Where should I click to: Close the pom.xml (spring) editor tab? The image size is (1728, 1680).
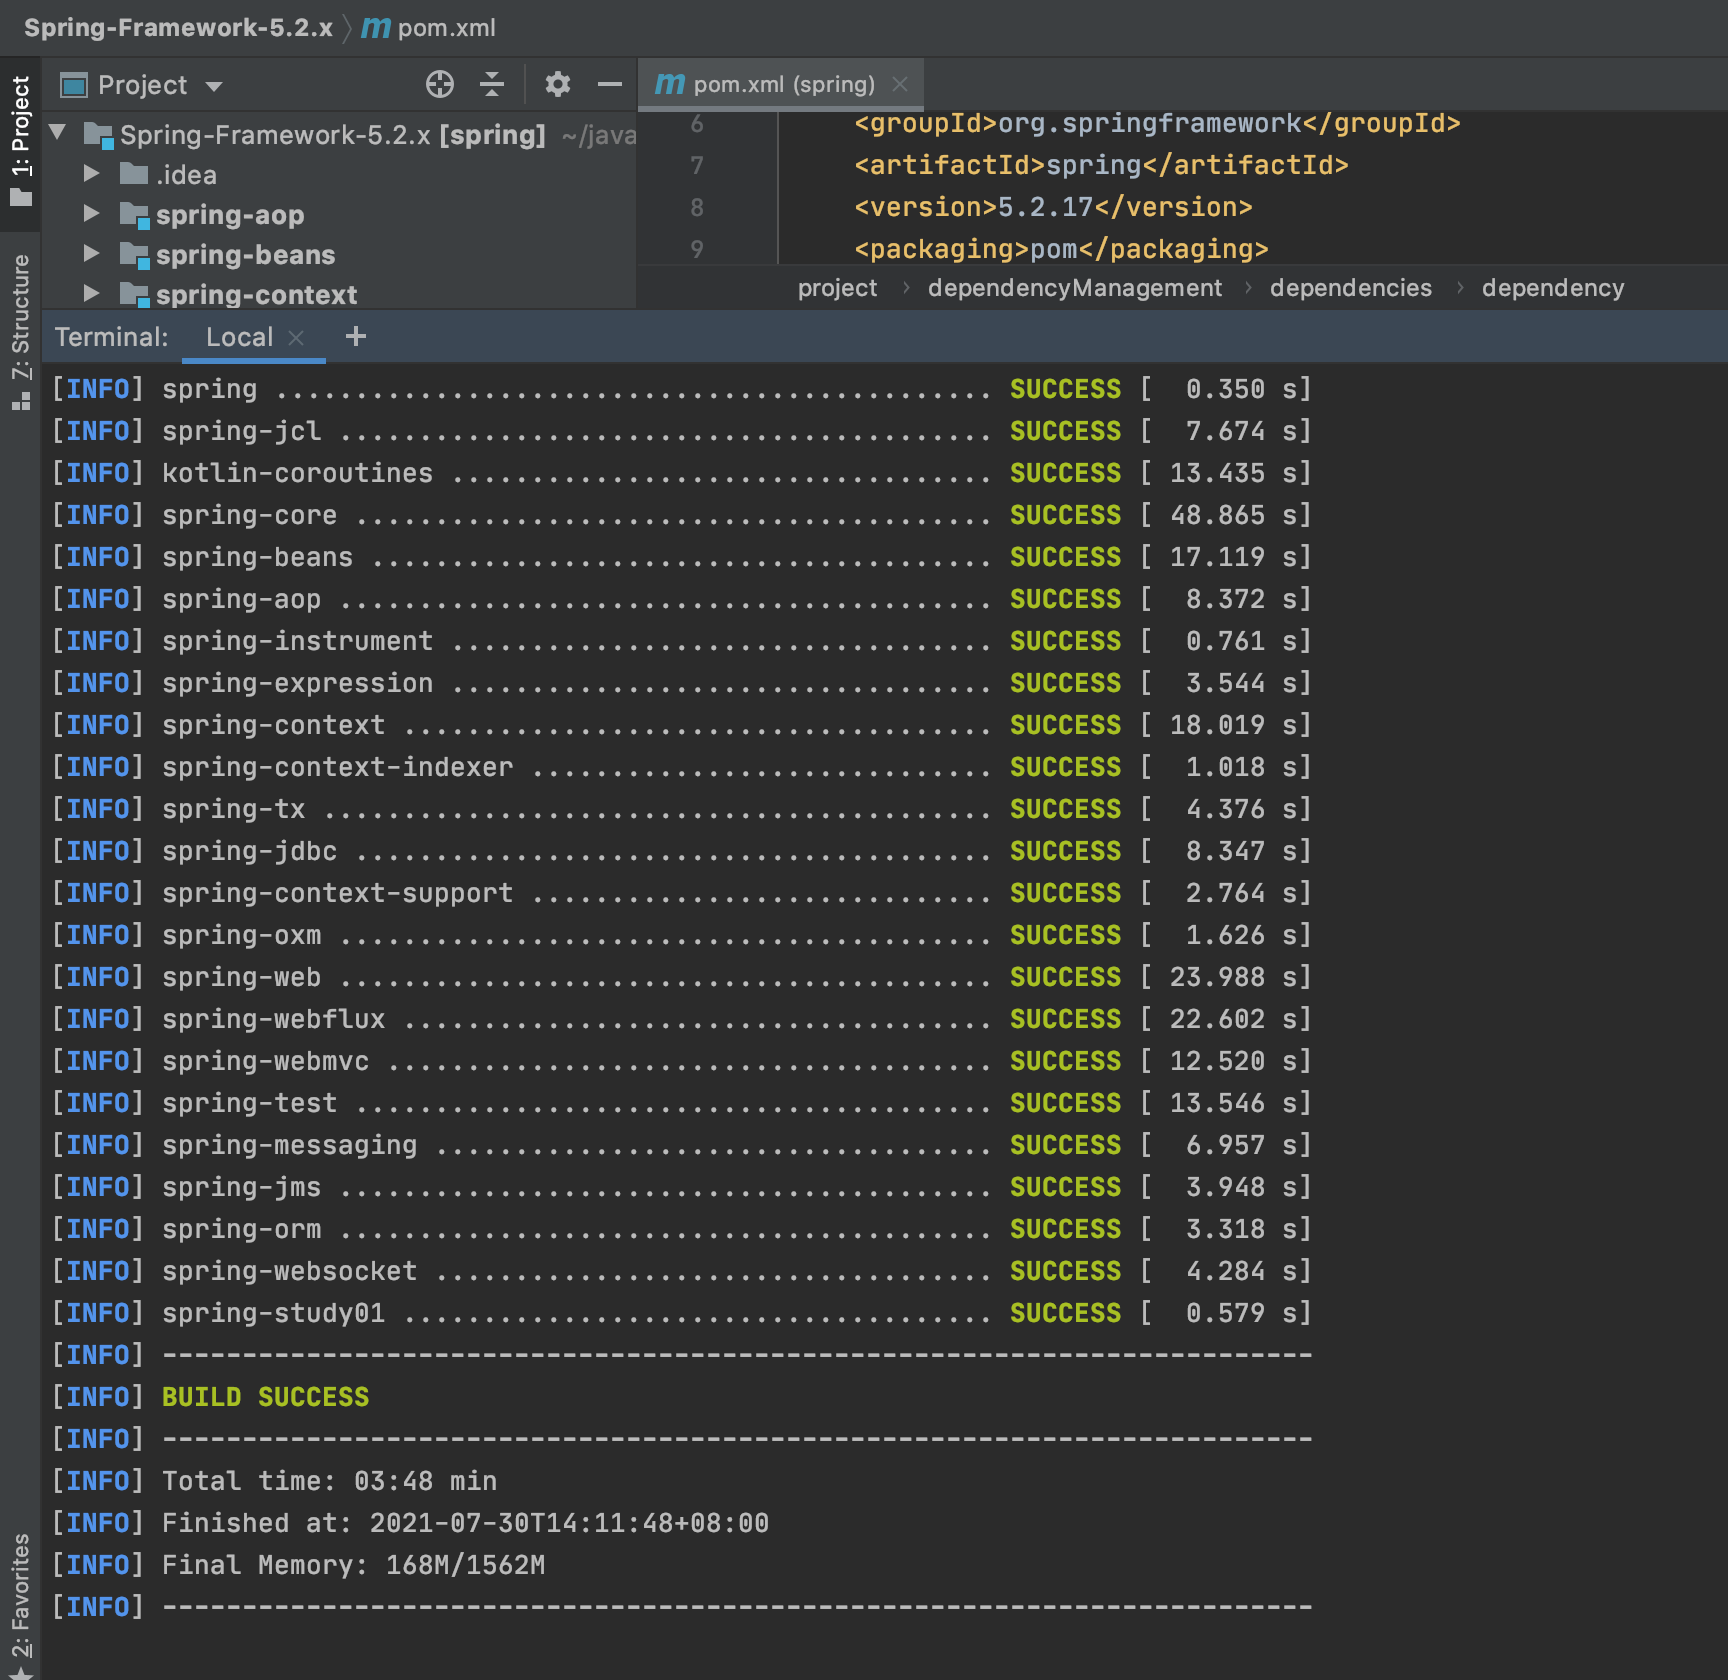pyautogui.click(x=900, y=85)
